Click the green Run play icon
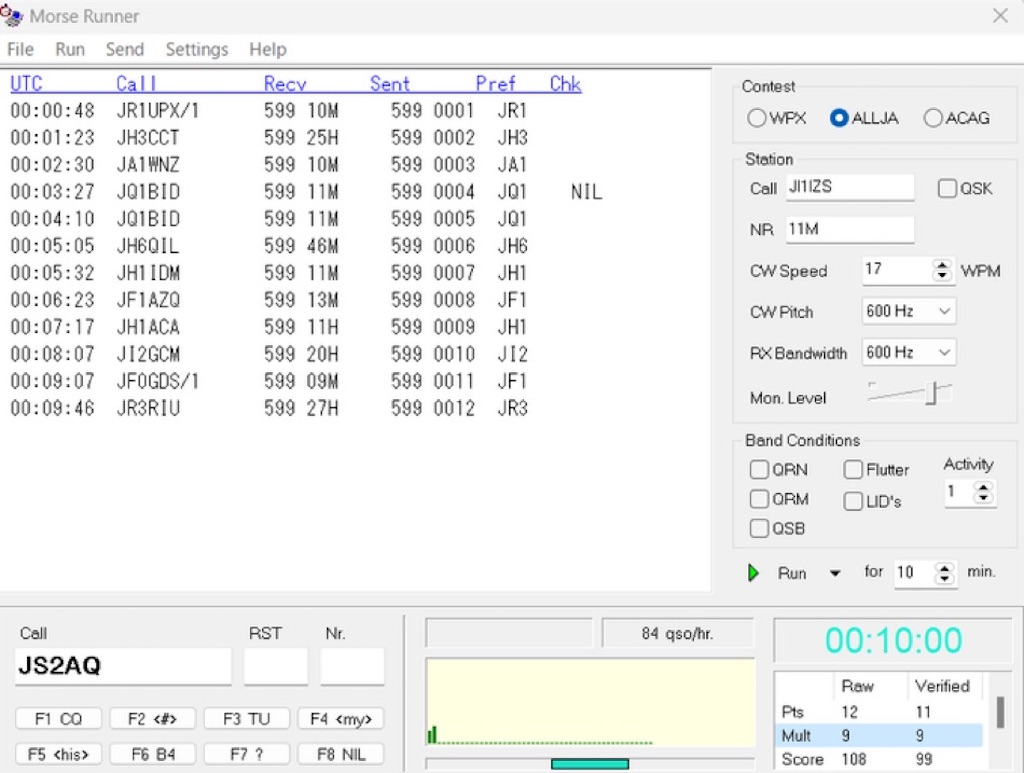 (753, 573)
